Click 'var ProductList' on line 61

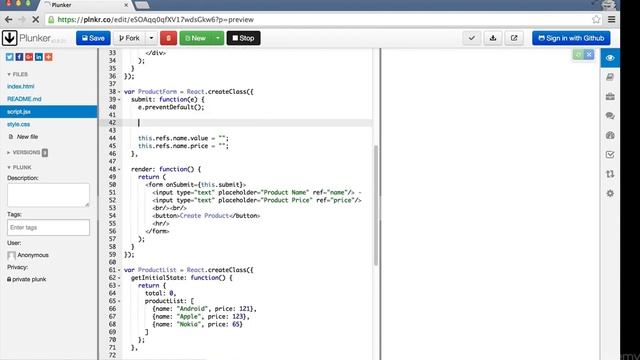coord(150,270)
